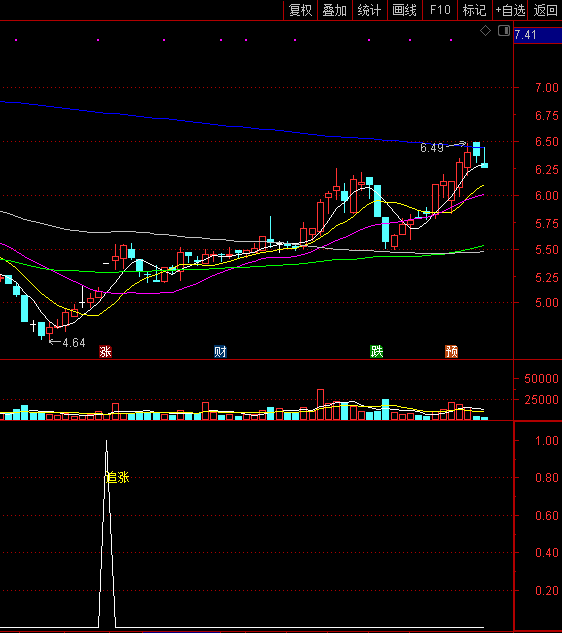Click the white indicator spike peak
This screenshot has height=633, width=562.
tap(107, 442)
